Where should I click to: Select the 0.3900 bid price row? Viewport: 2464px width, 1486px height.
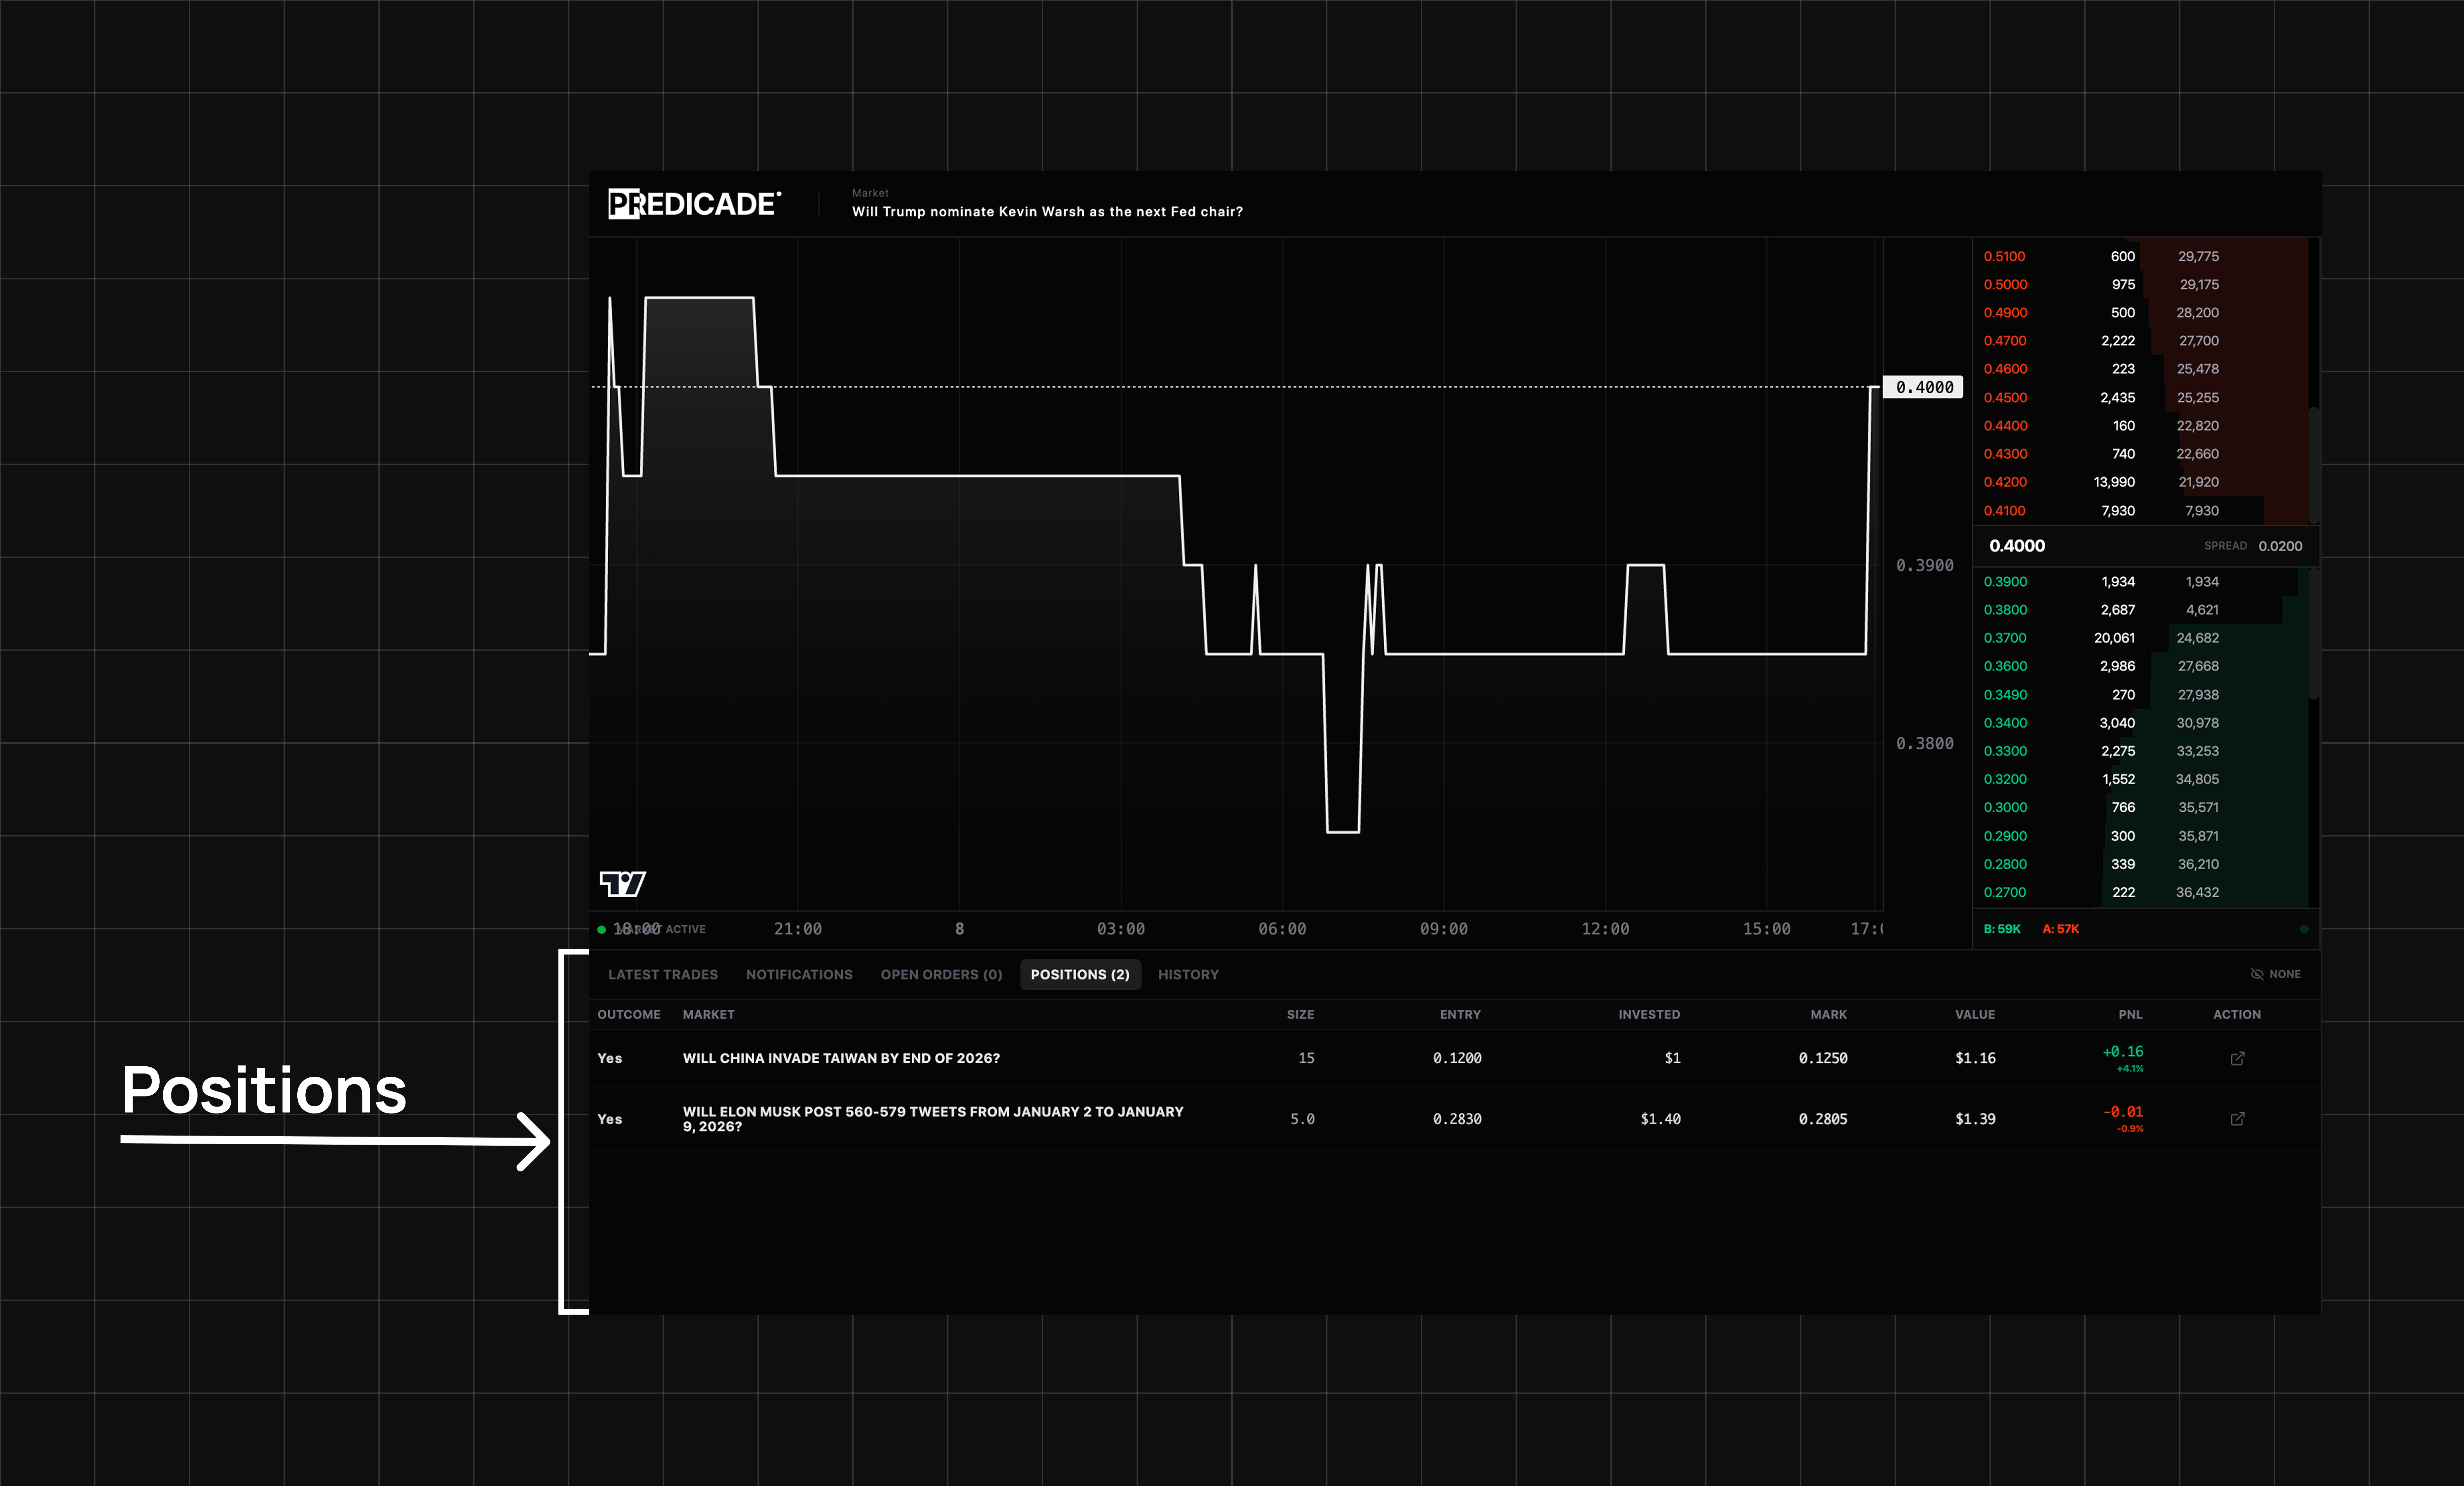[x=2005, y=582]
